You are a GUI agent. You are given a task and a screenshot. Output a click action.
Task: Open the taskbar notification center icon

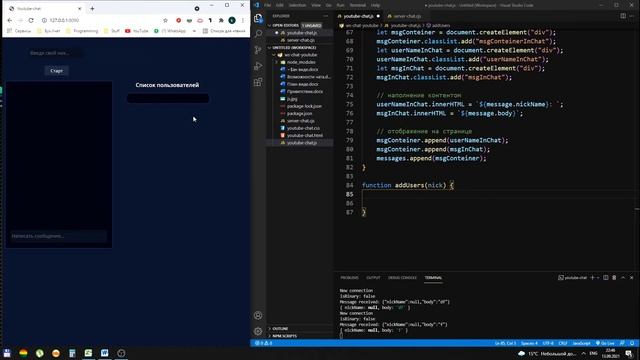[x=629, y=353]
